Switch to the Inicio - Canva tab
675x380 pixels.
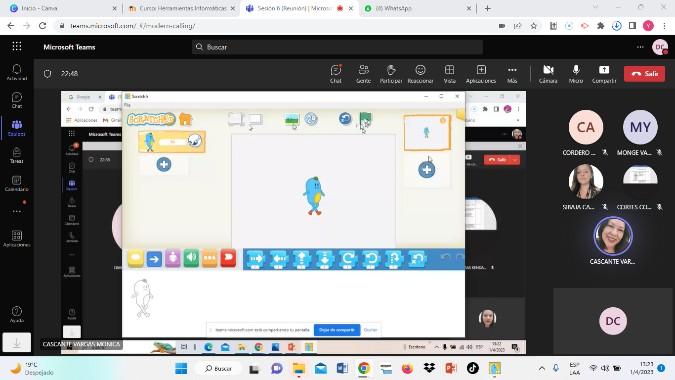62,8
